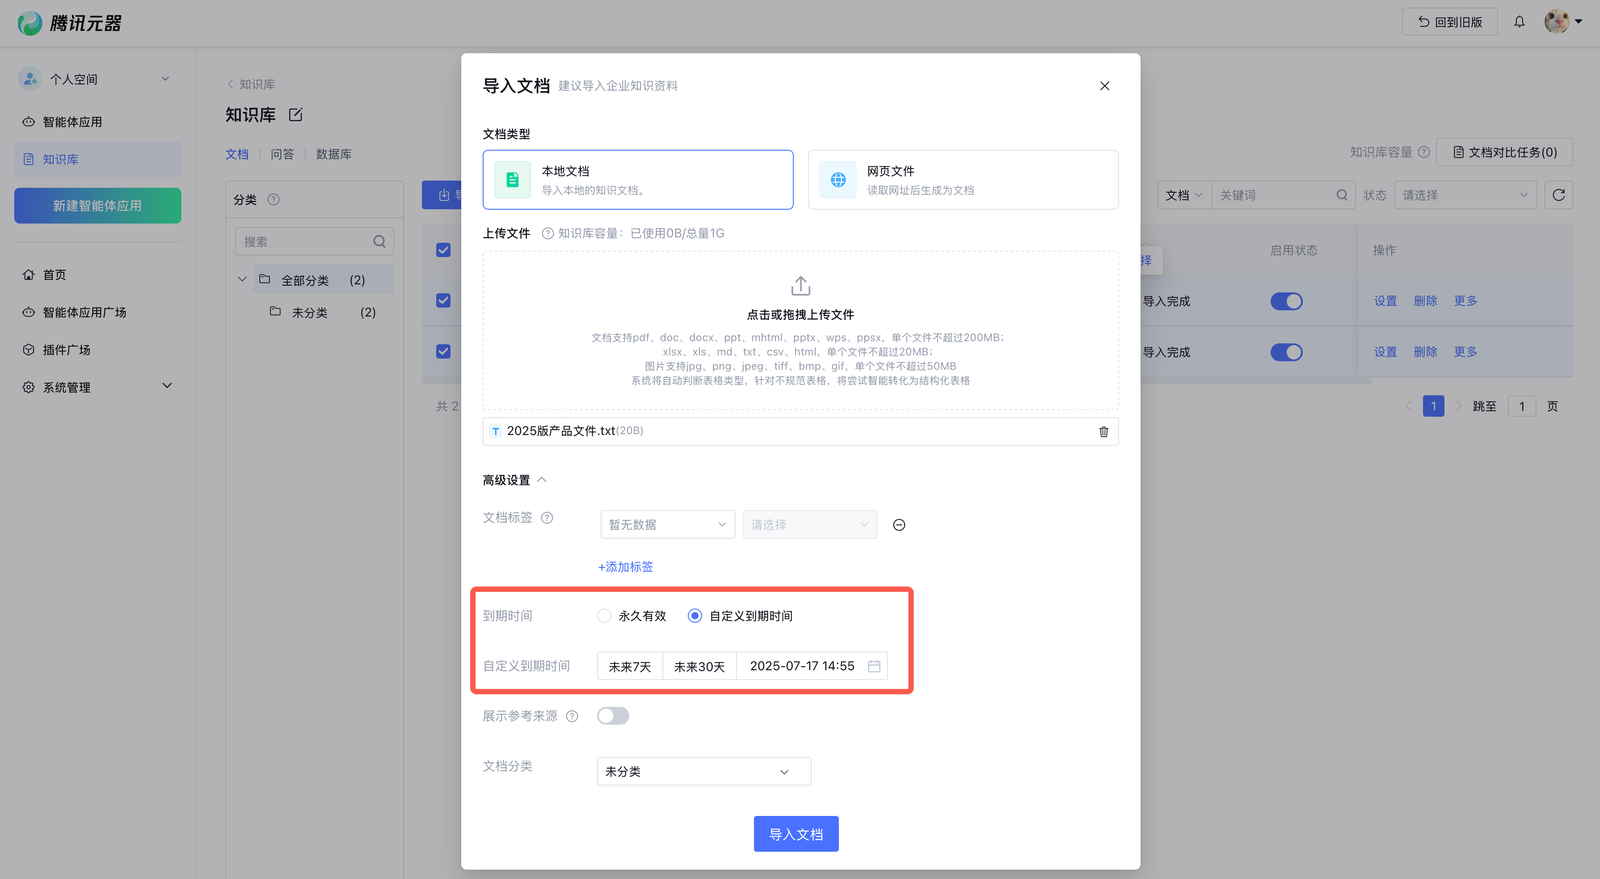The height and width of the screenshot is (879, 1600).
Task: Choose the 未来30天 expiry preset
Action: 699,666
